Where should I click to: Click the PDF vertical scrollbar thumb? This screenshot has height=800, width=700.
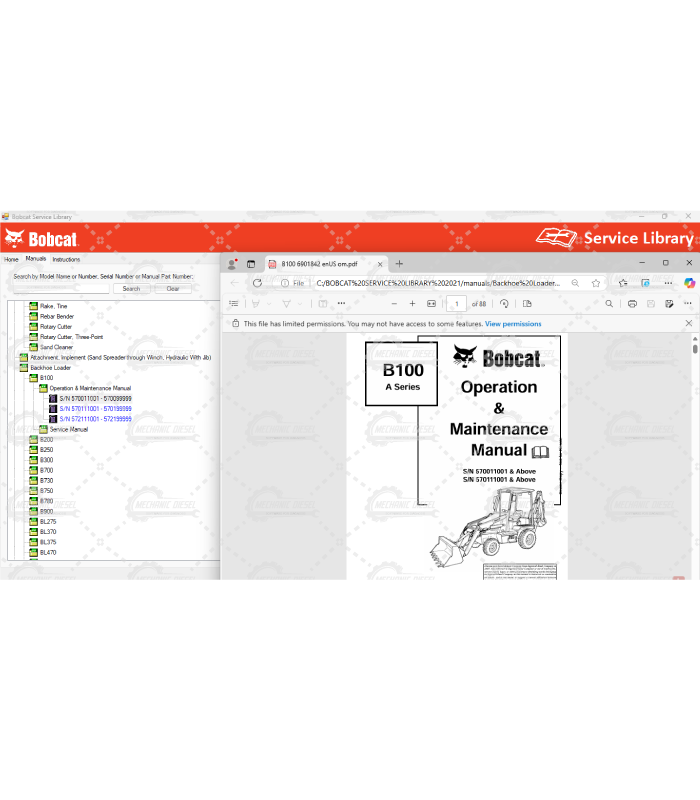[x=695, y=349]
